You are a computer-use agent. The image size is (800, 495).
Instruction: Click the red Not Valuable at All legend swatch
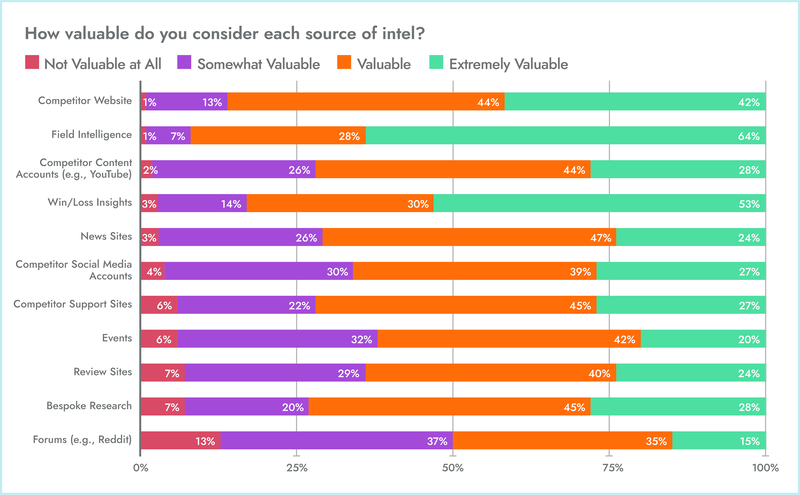pos(30,64)
